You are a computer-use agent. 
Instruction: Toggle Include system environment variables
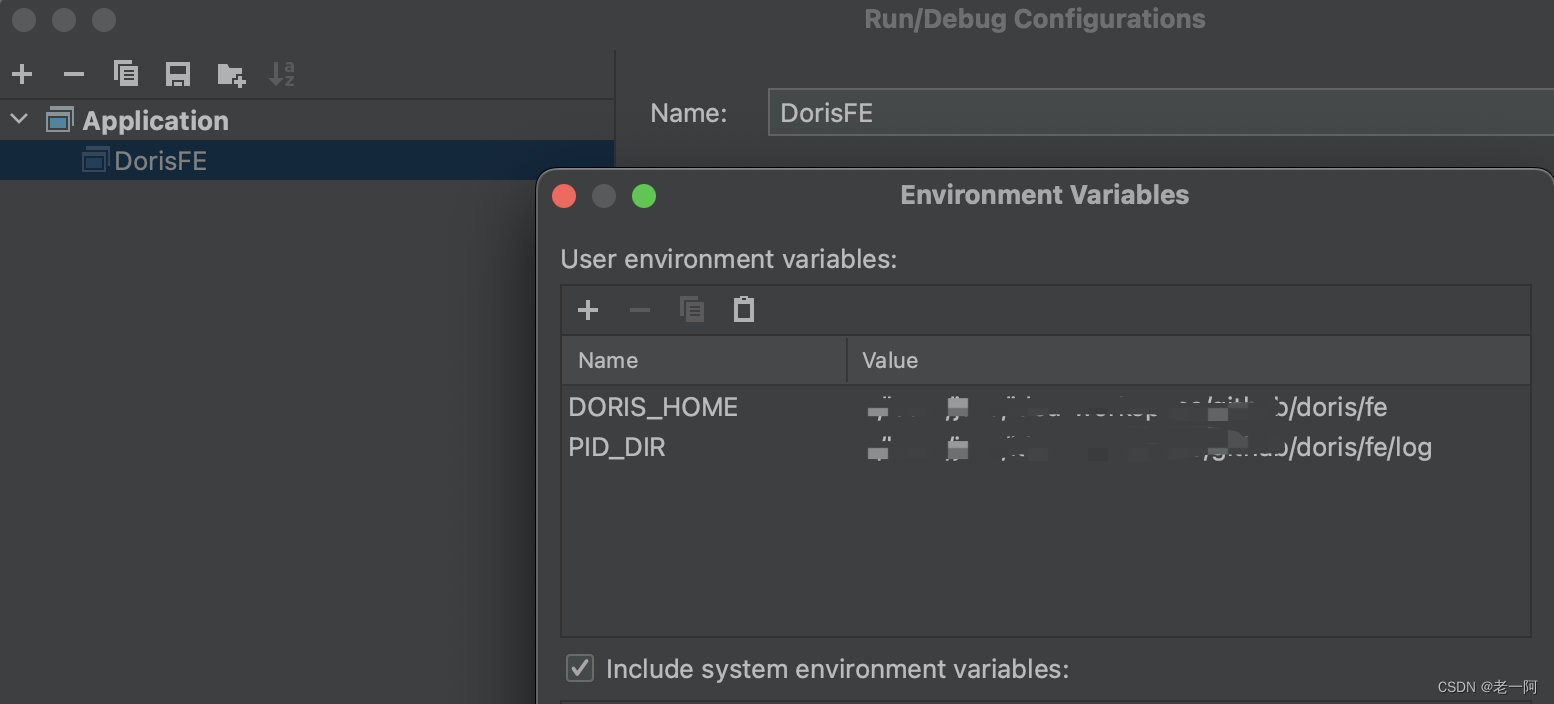click(580, 668)
